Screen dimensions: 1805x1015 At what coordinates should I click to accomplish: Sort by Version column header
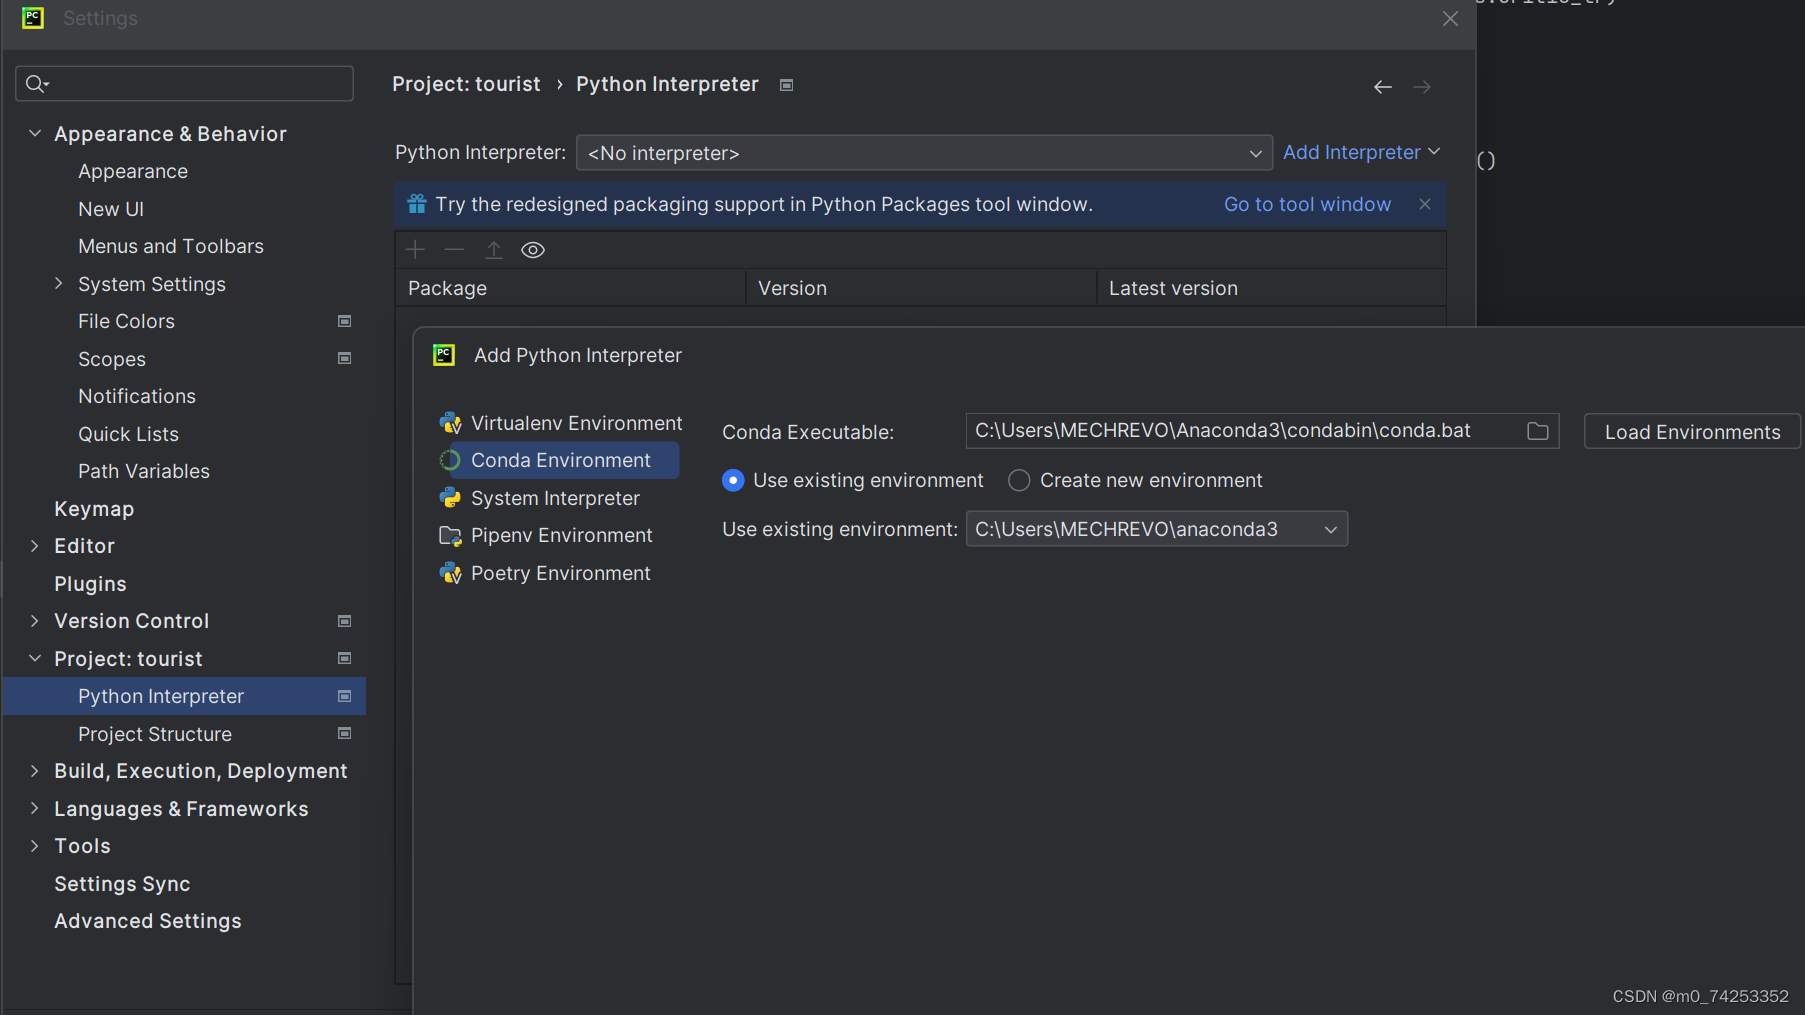921,288
